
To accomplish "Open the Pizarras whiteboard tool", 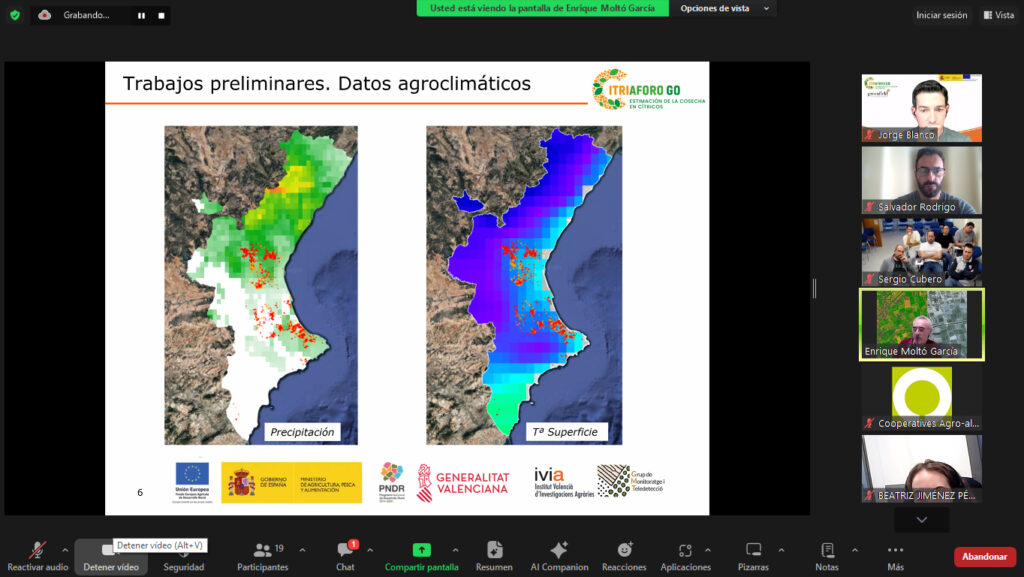I will tap(753, 557).
